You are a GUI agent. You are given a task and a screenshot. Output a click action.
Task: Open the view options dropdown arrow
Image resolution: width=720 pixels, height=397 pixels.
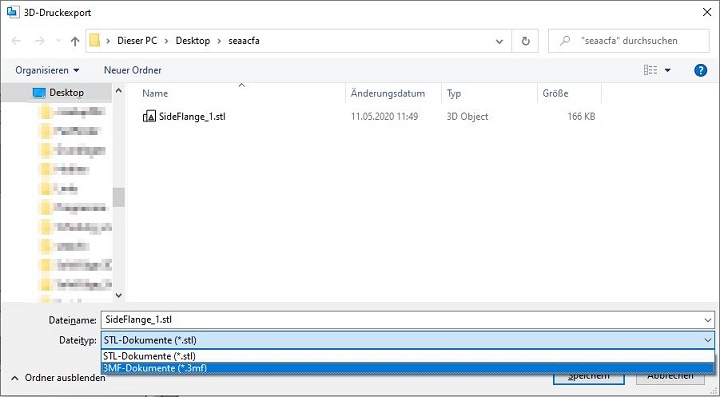(x=668, y=70)
